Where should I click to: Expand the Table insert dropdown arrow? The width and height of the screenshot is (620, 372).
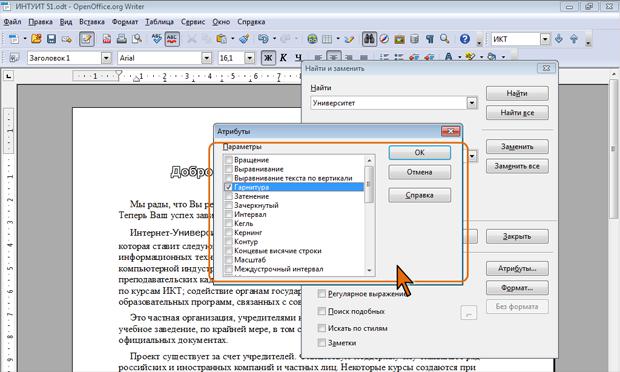click(x=338, y=39)
